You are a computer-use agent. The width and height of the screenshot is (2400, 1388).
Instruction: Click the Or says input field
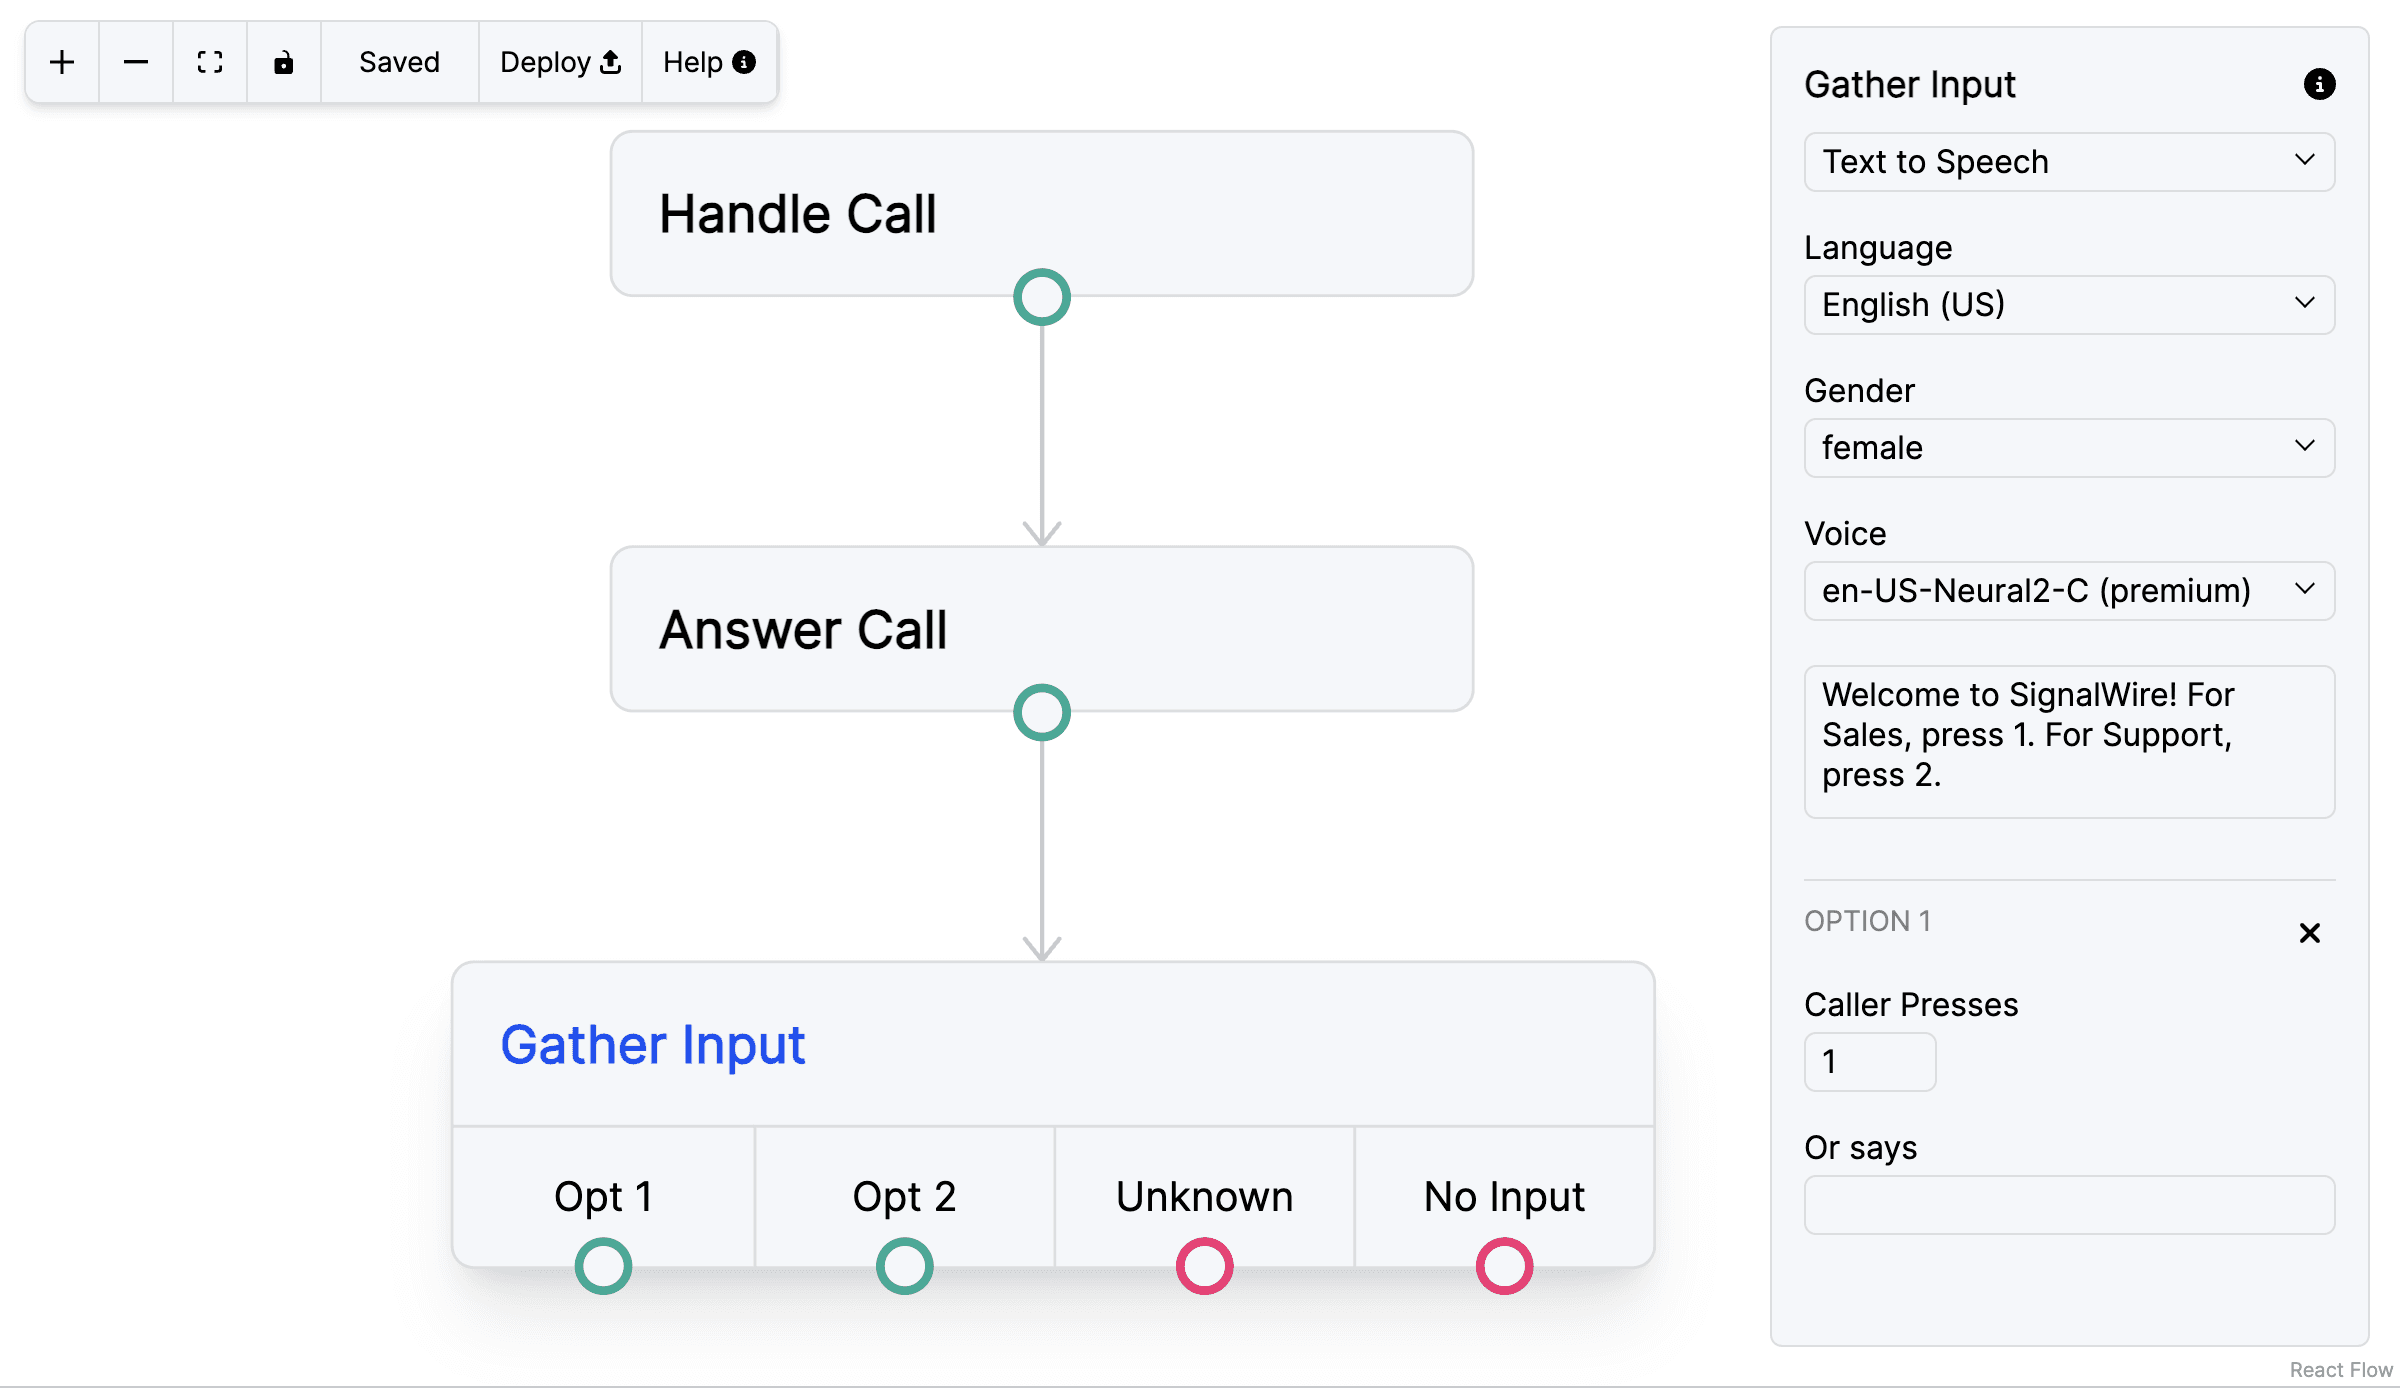(x=2069, y=1205)
